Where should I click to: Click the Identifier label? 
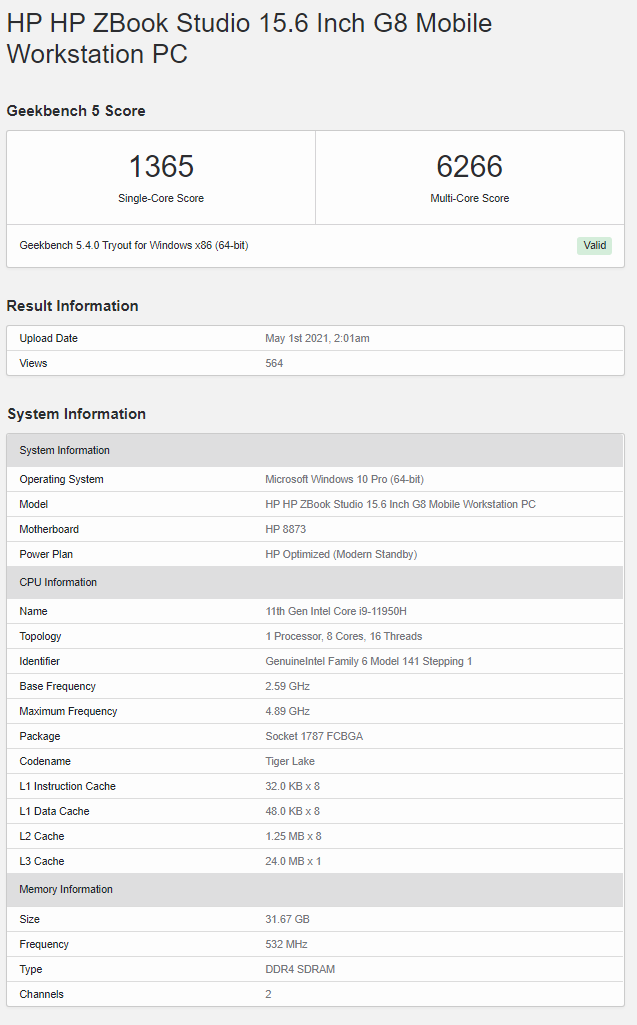[39, 661]
